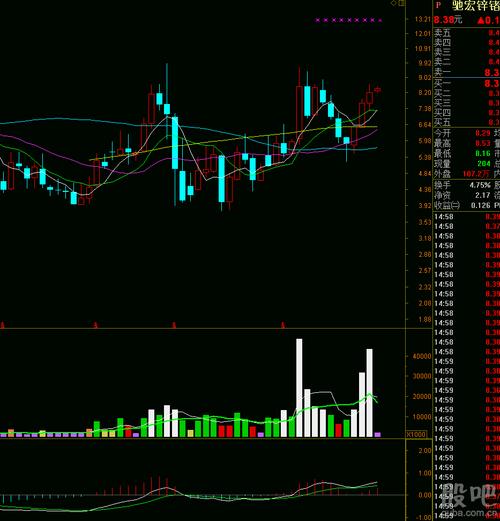Click the 今开 opening price row
This screenshot has height=521, width=500.
(x=467, y=133)
